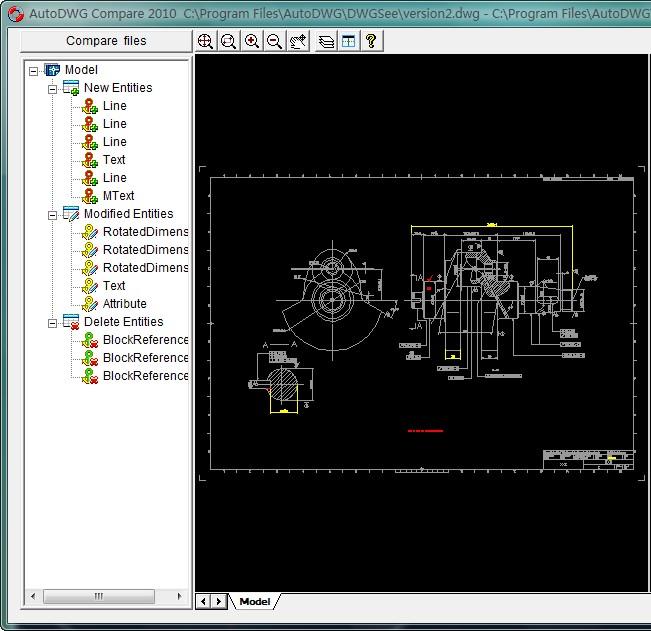Select the zoom window tool
Viewport: 651px width, 631px height.
click(x=228, y=41)
